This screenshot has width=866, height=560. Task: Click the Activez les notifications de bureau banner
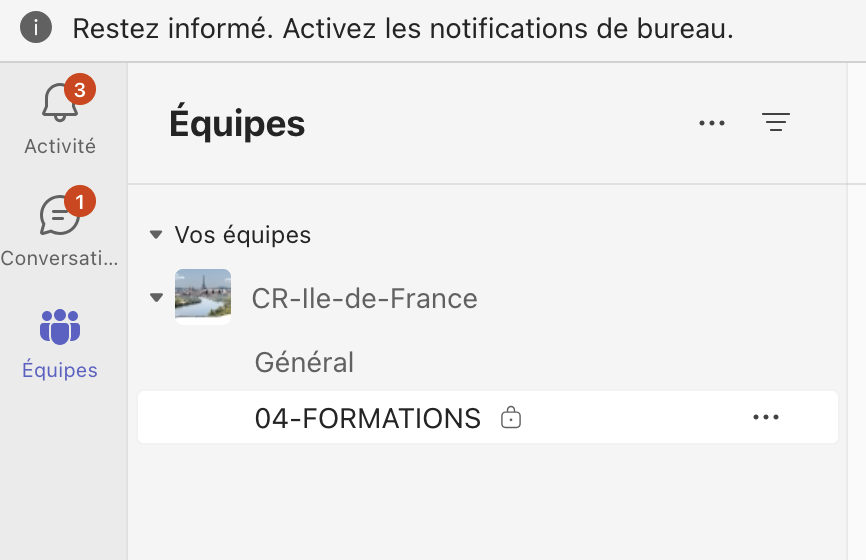click(x=403, y=28)
